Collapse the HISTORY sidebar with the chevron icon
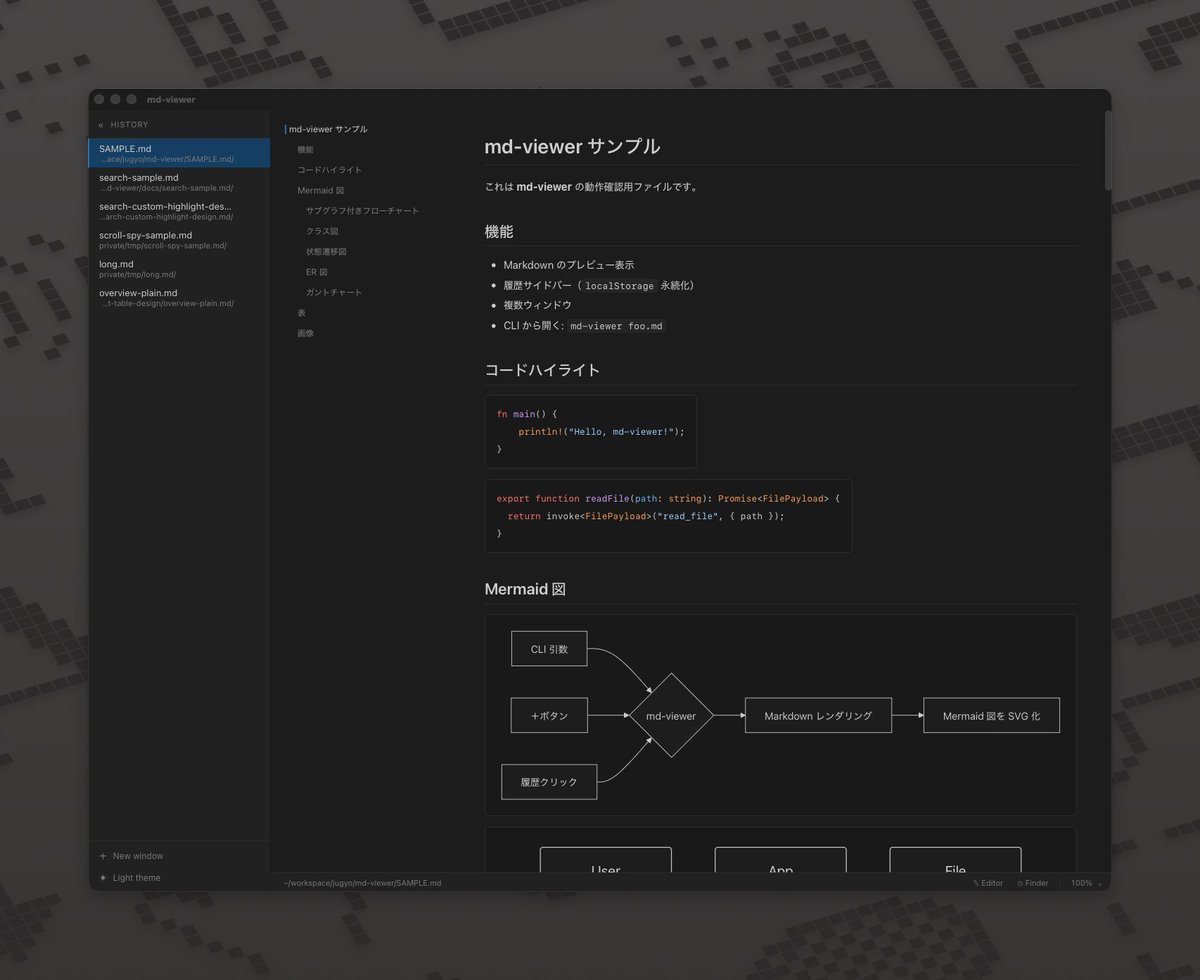 (101, 125)
